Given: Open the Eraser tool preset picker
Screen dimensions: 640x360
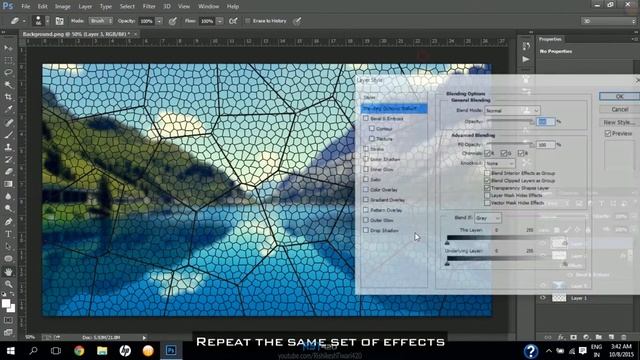Looking at the screenshot, I should 18,21.
